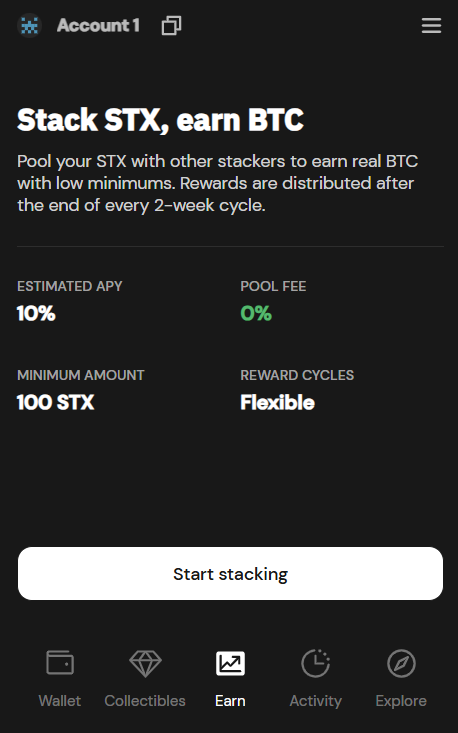Viewport: 458px width, 733px height.
Task: Click the 100 STX minimum amount
Action: (x=55, y=402)
